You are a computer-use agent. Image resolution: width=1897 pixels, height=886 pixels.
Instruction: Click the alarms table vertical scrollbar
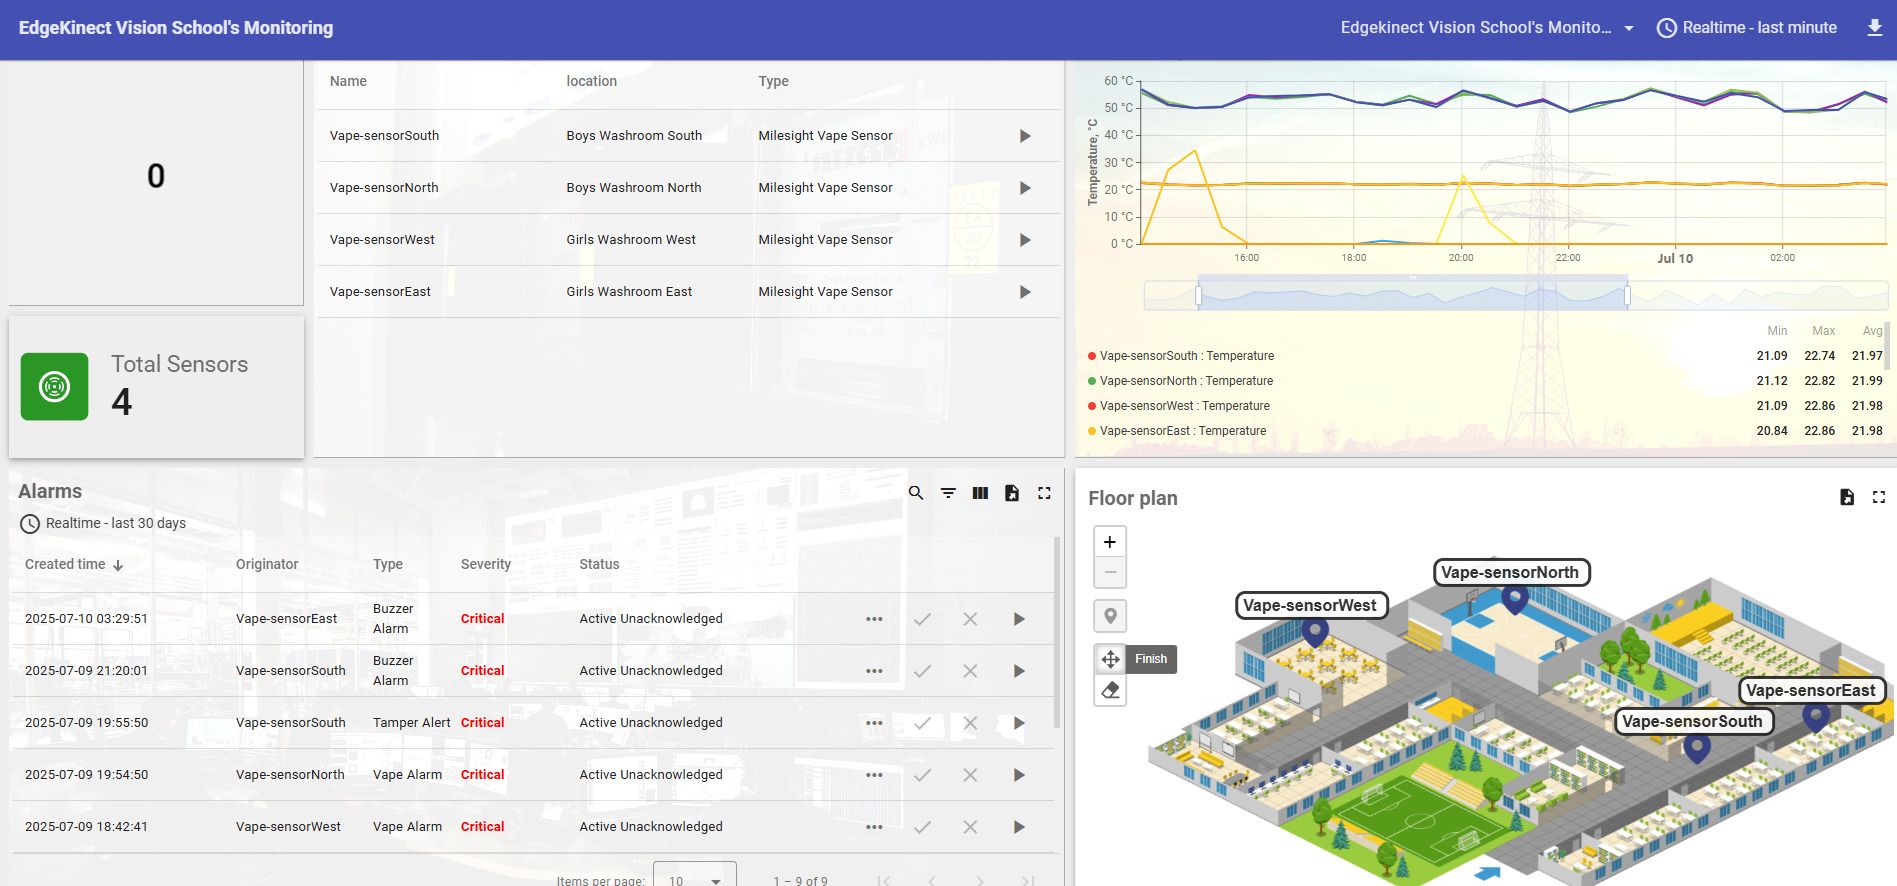[x=1057, y=633]
